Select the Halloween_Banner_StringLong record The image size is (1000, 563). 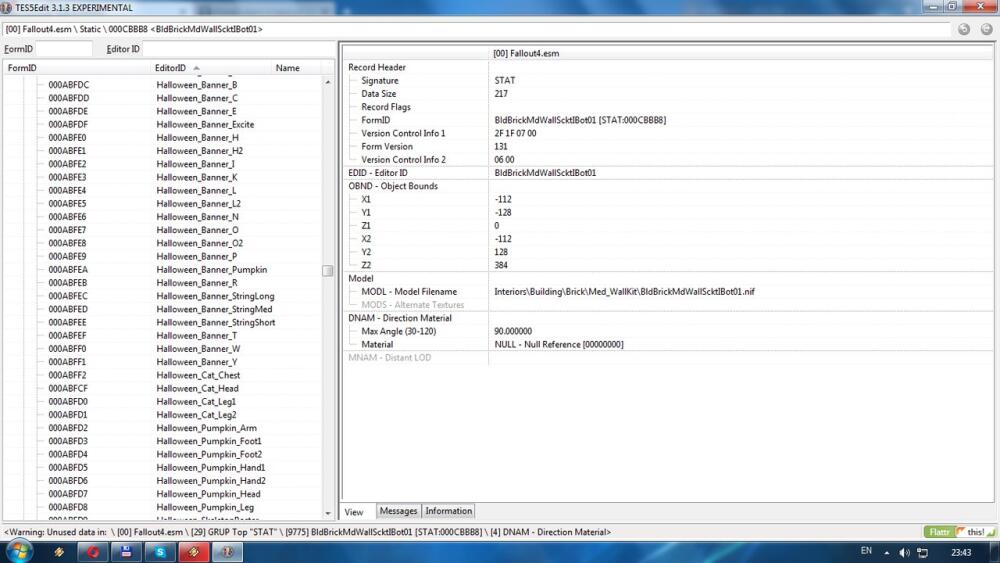216,296
